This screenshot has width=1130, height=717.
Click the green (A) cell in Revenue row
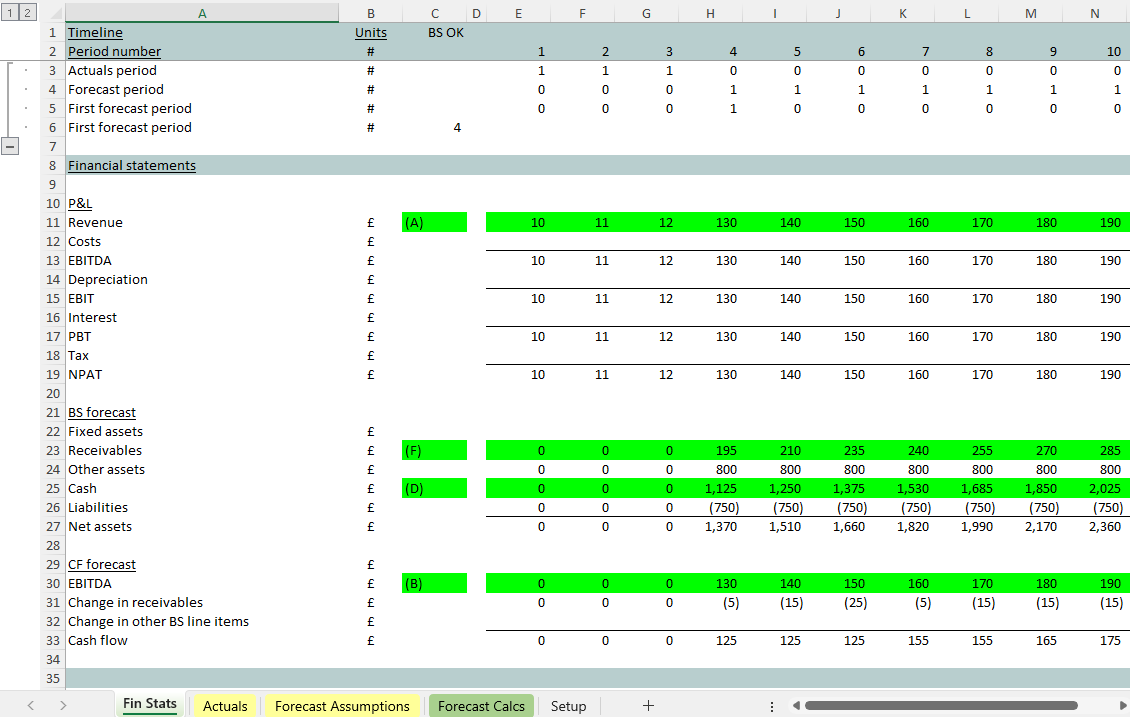click(x=434, y=223)
